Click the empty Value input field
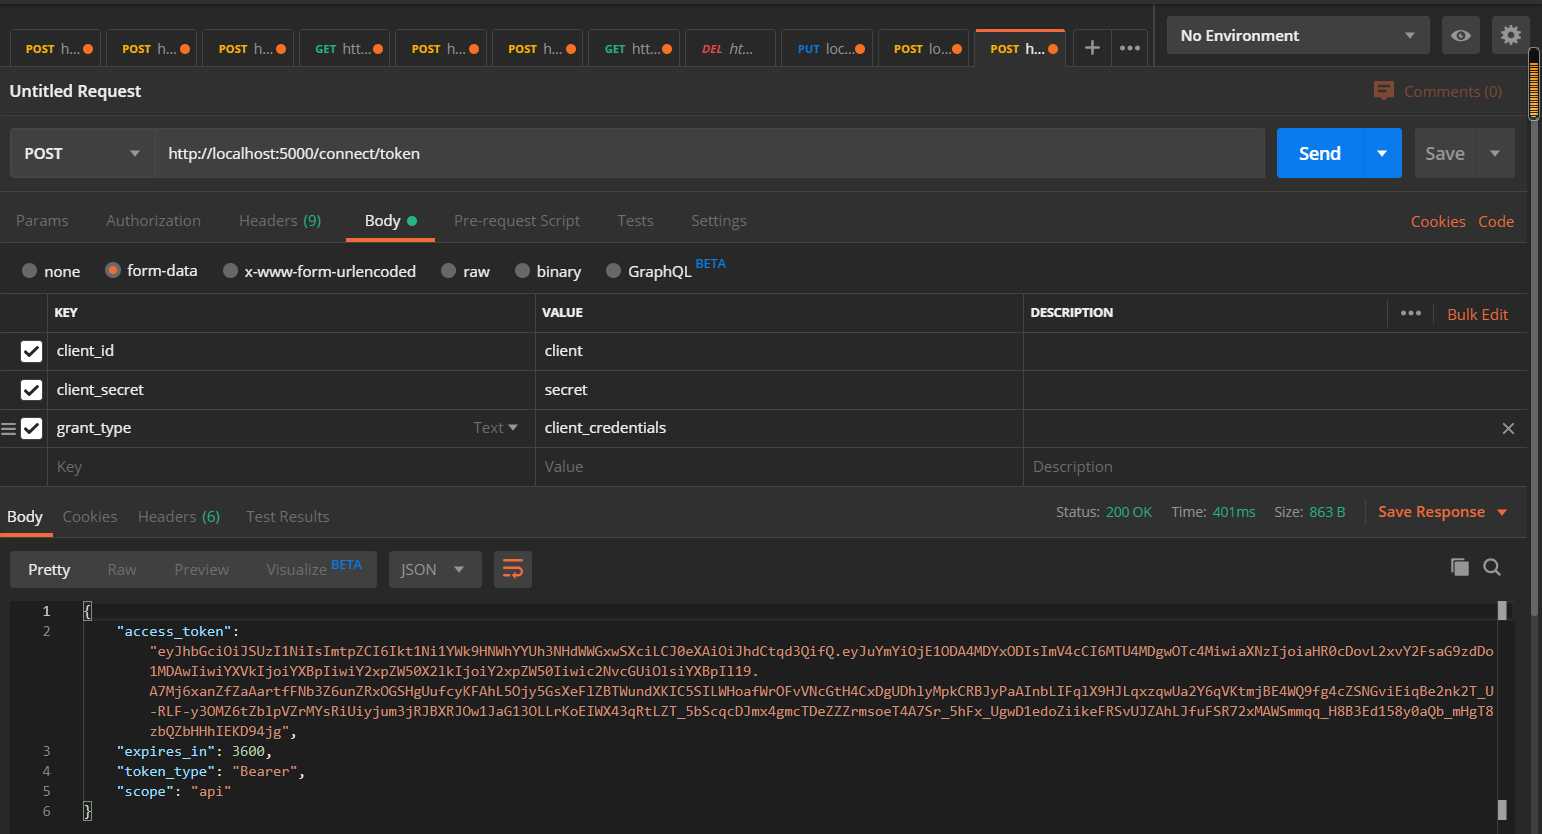The height and width of the screenshot is (834, 1542). [779, 467]
